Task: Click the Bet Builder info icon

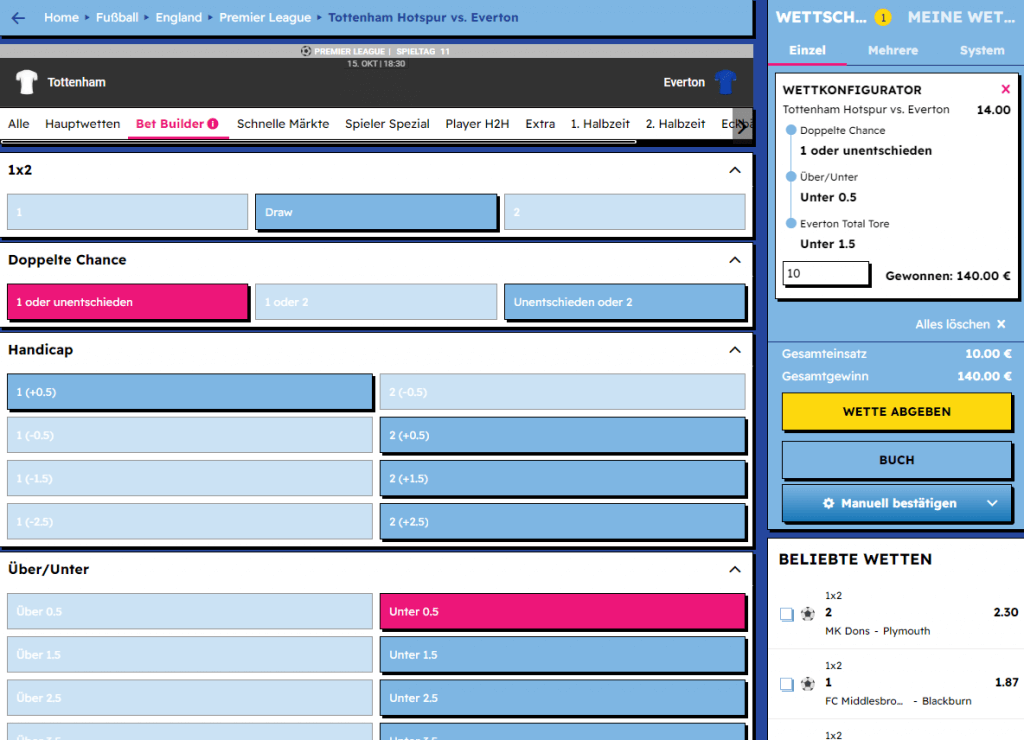Action: [213, 123]
